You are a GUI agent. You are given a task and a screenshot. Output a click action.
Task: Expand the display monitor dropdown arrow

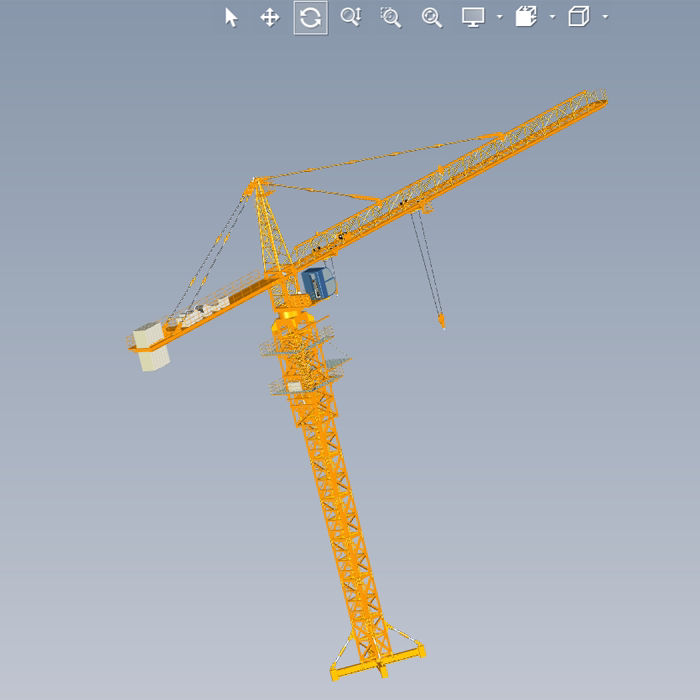coord(500,17)
